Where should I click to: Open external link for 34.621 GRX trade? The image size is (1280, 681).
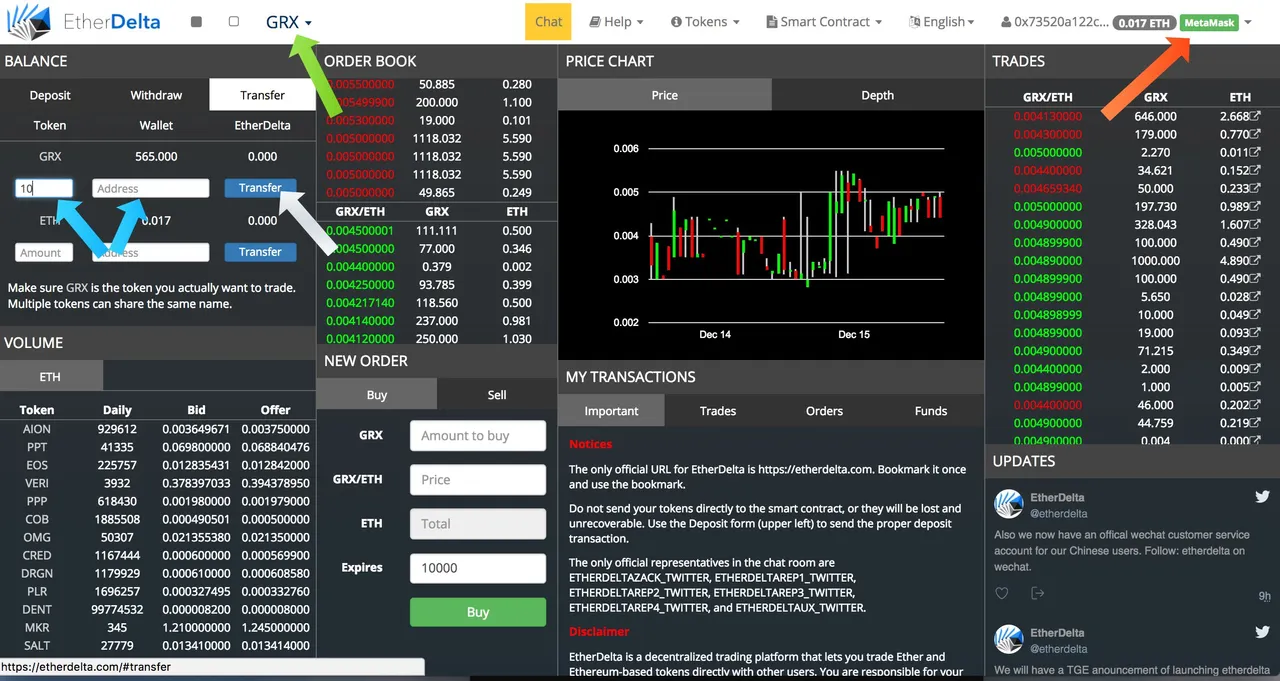coord(1255,171)
